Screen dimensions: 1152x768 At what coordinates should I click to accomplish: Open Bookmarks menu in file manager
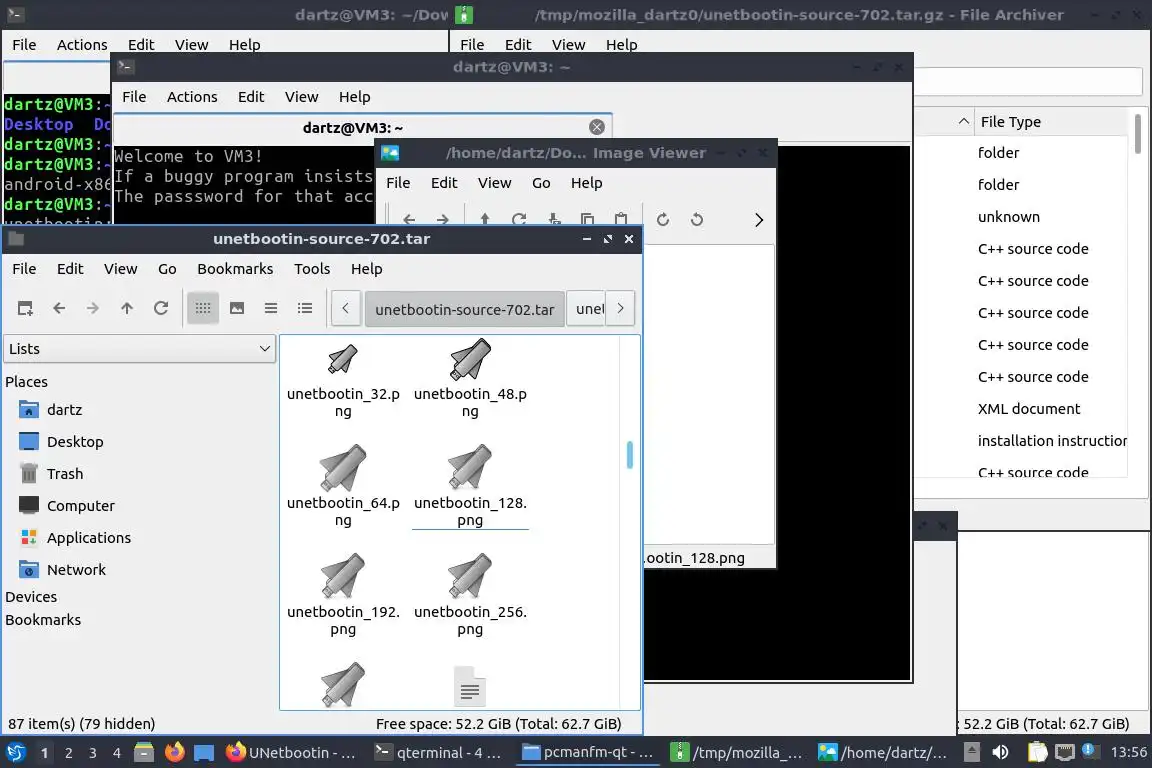pos(235,269)
